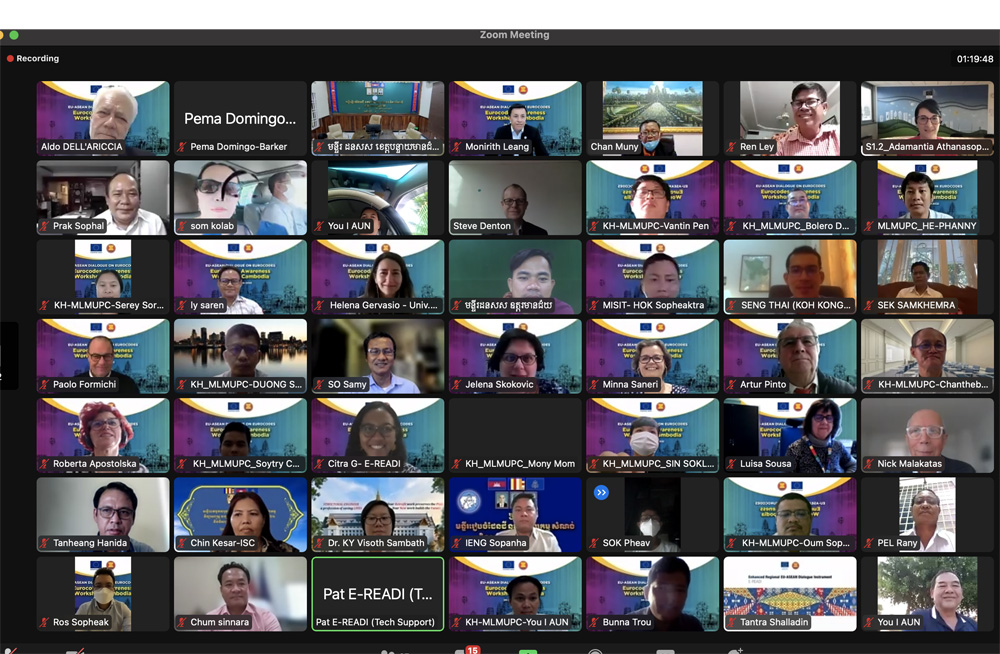The height and width of the screenshot is (654, 1000).
Task: Select Luisa Sousa's video tile
Action: click(x=789, y=435)
